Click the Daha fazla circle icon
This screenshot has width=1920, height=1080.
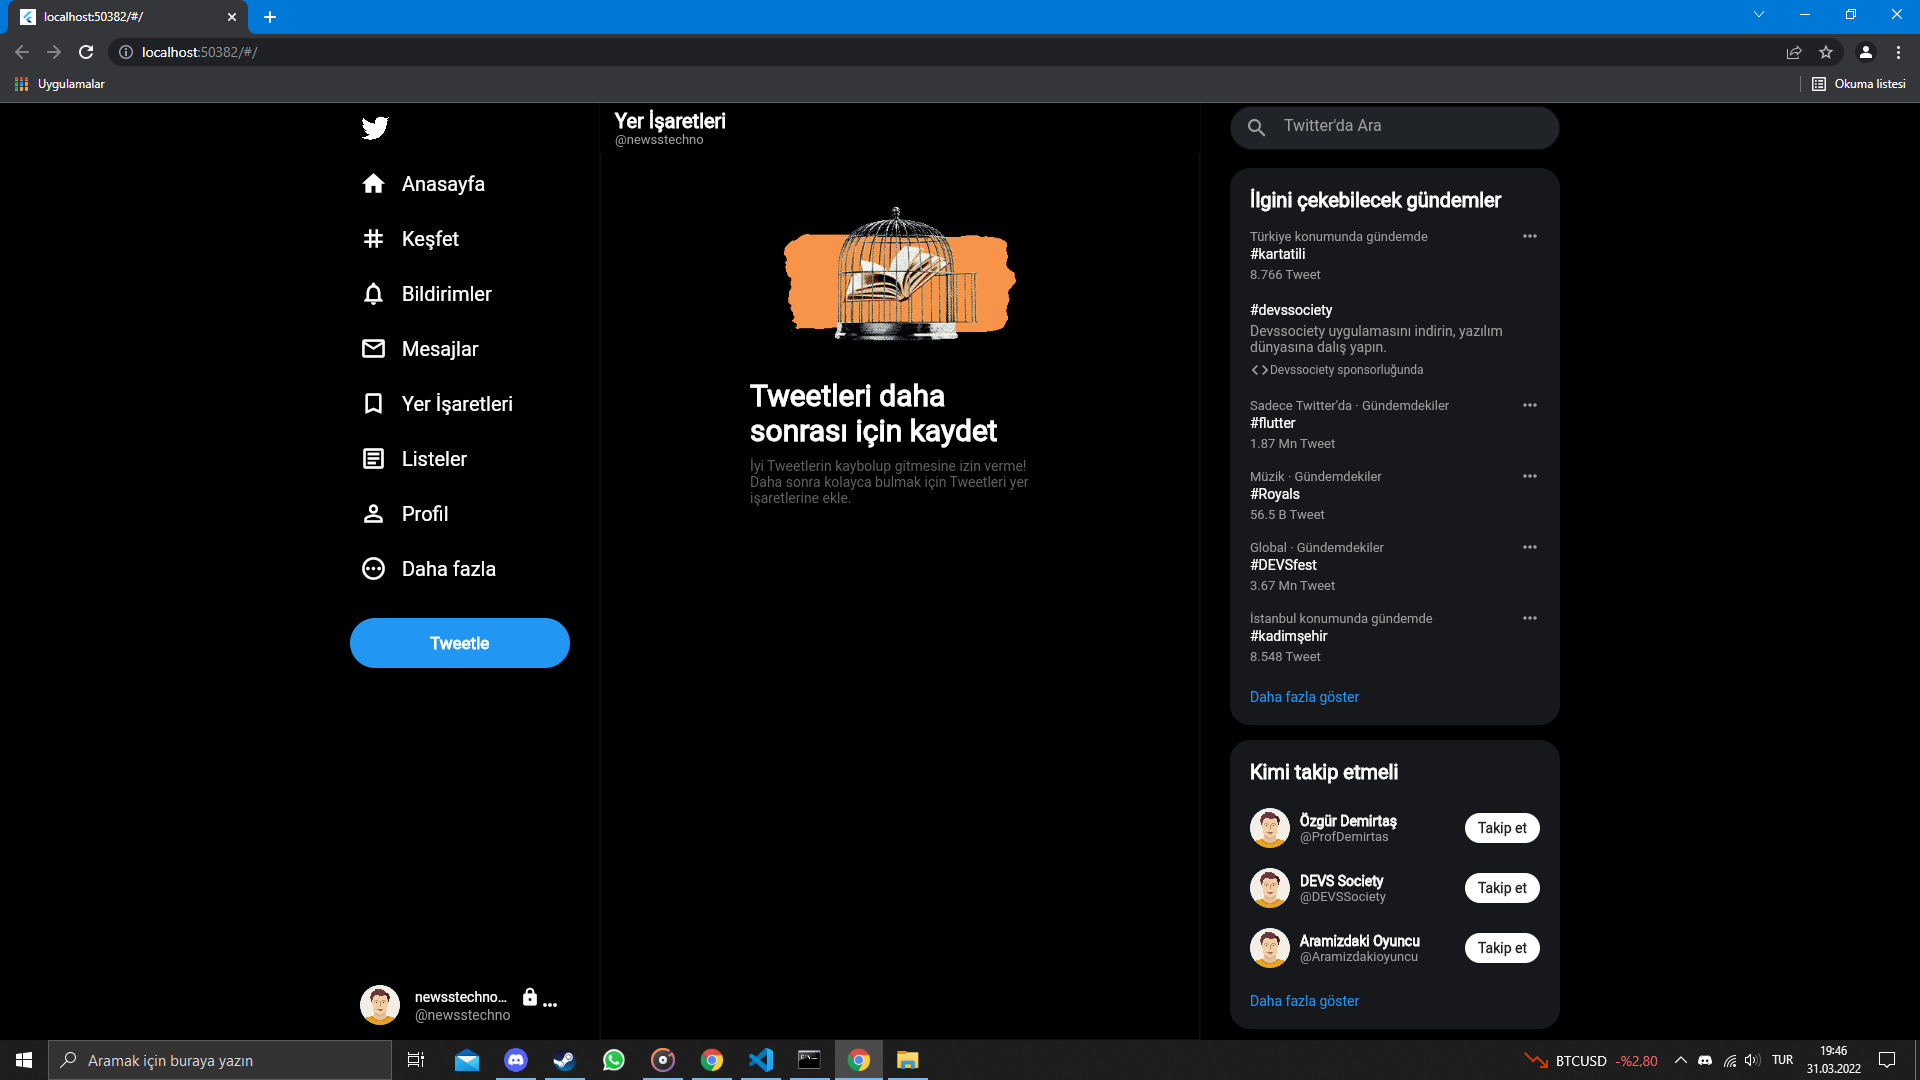pos(373,569)
